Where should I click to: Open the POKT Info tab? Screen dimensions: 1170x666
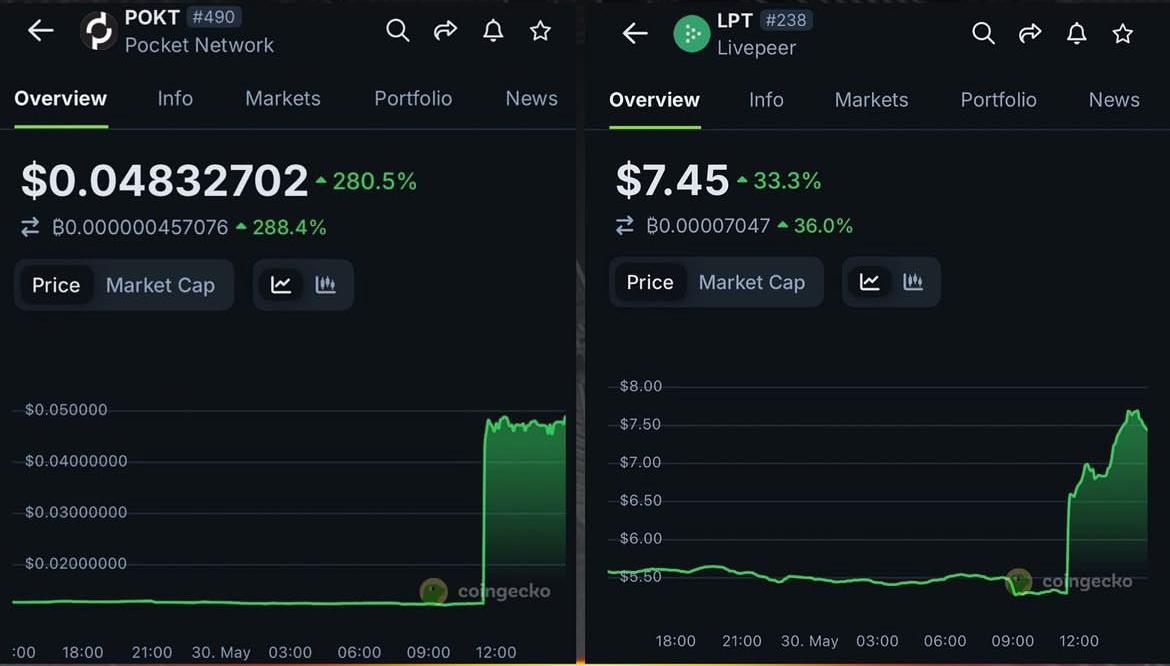coord(175,98)
